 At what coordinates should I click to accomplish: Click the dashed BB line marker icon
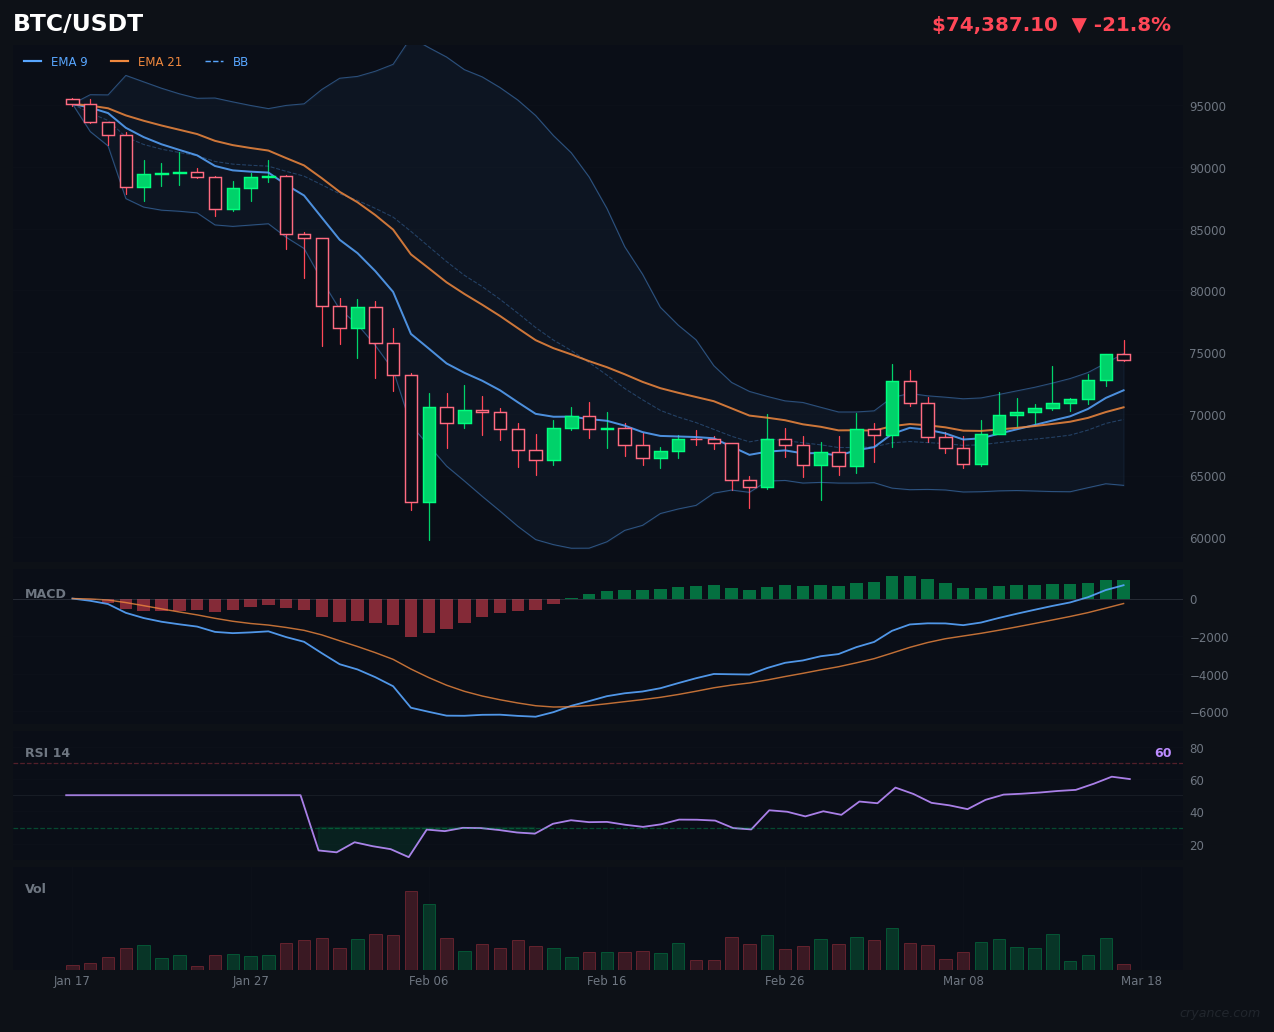pos(216,61)
